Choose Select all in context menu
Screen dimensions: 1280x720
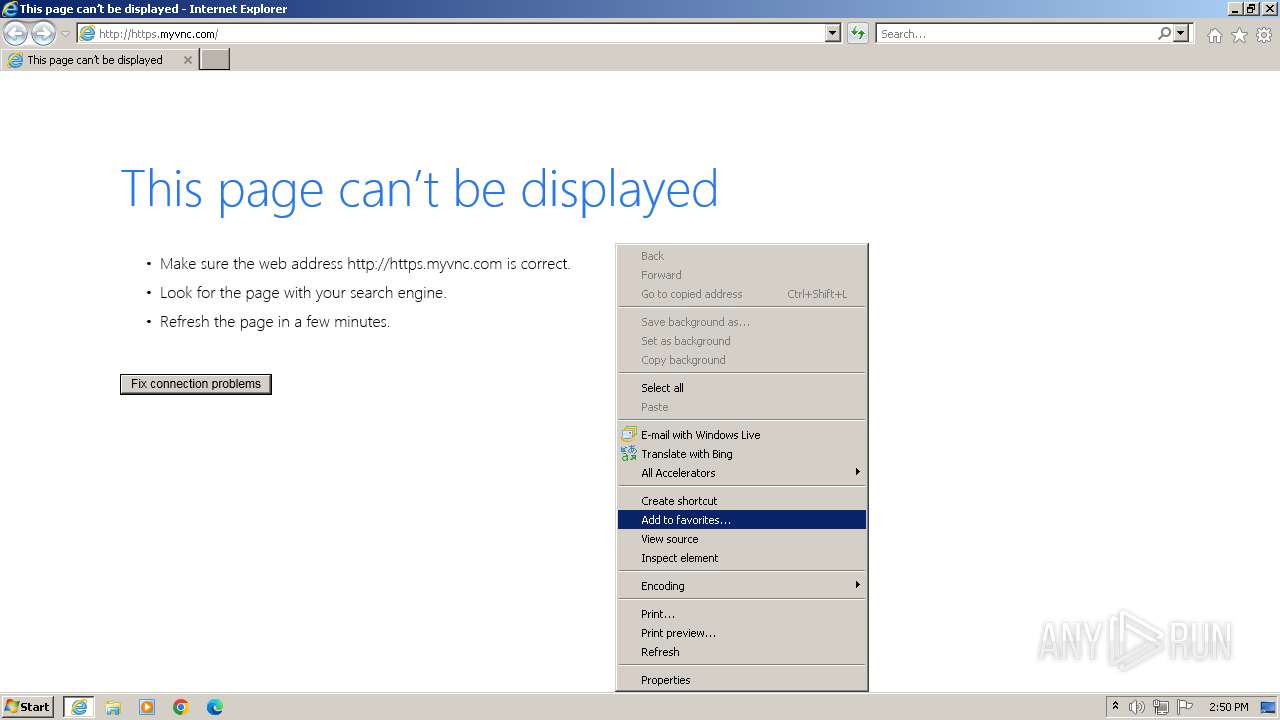[x=742, y=388]
